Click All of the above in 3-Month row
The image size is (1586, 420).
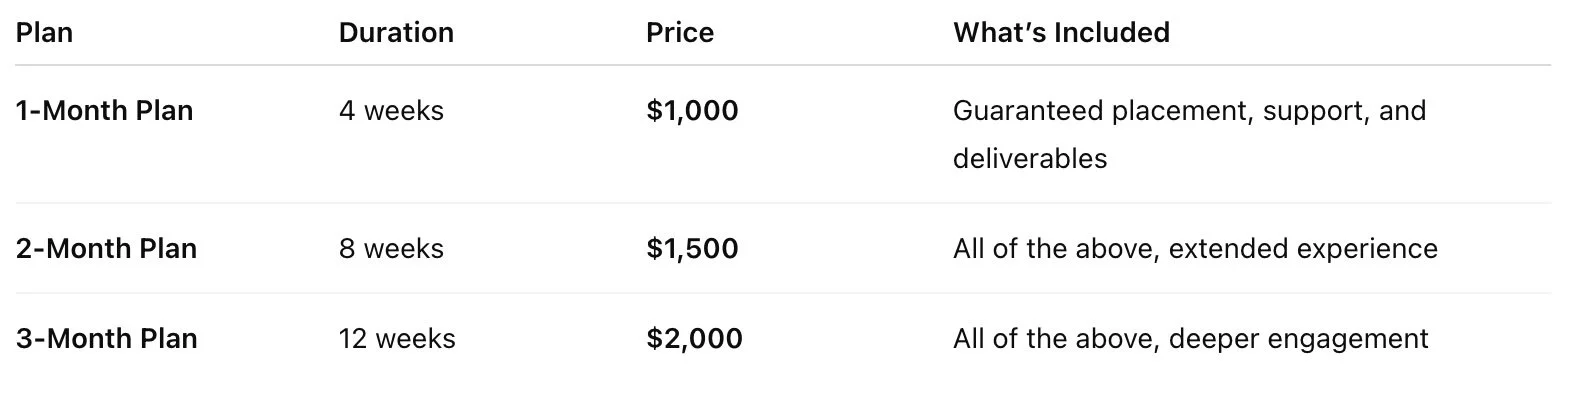coord(1056,338)
